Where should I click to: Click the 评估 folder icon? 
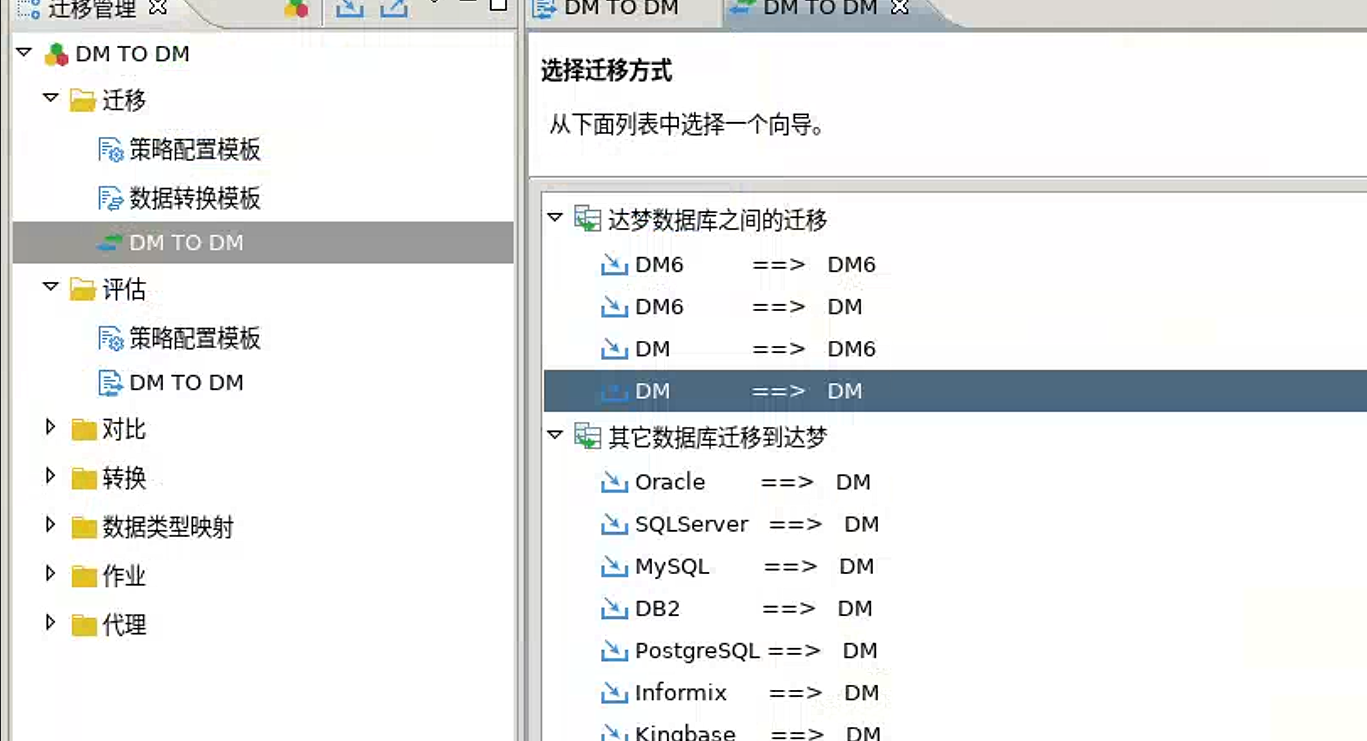click(x=83, y=290)
